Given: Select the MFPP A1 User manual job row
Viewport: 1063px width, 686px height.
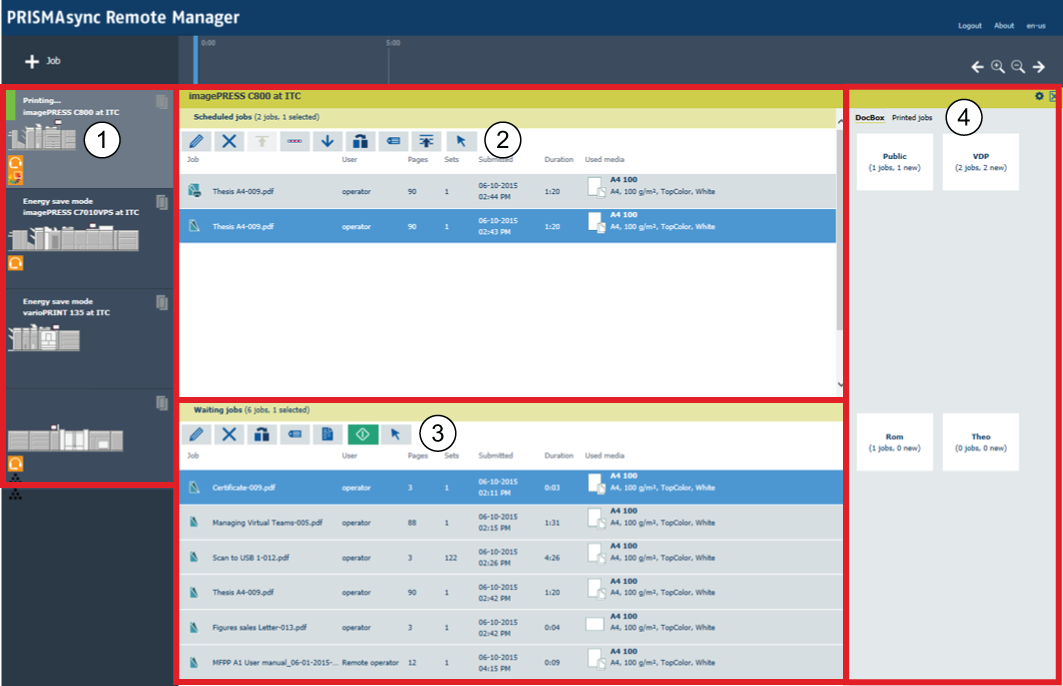Looking at the screenshot, I should point(511,662).
